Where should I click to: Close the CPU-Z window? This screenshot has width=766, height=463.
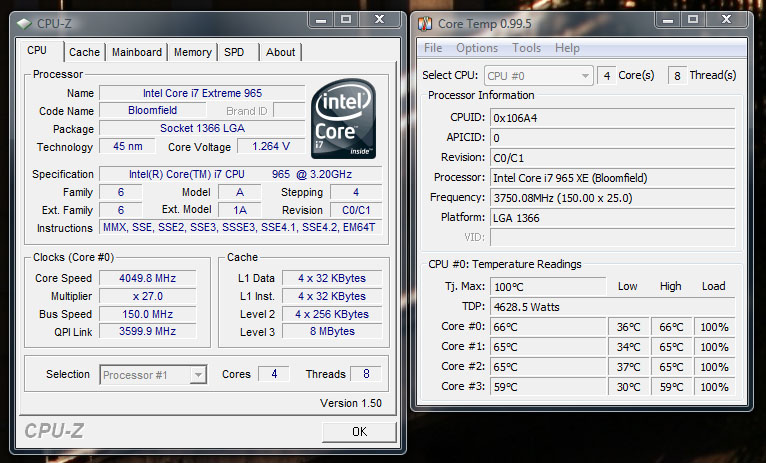tap(380, 20)
